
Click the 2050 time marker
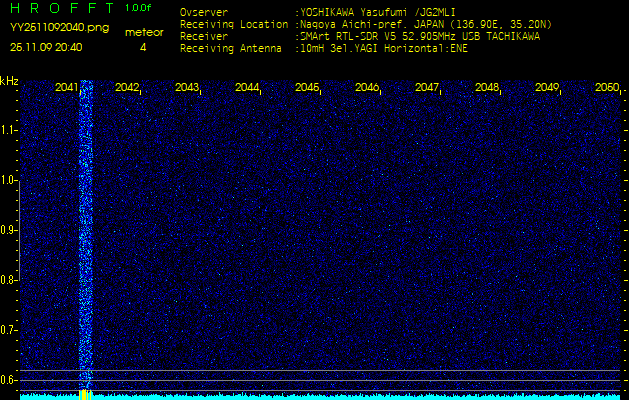point(606,88)
